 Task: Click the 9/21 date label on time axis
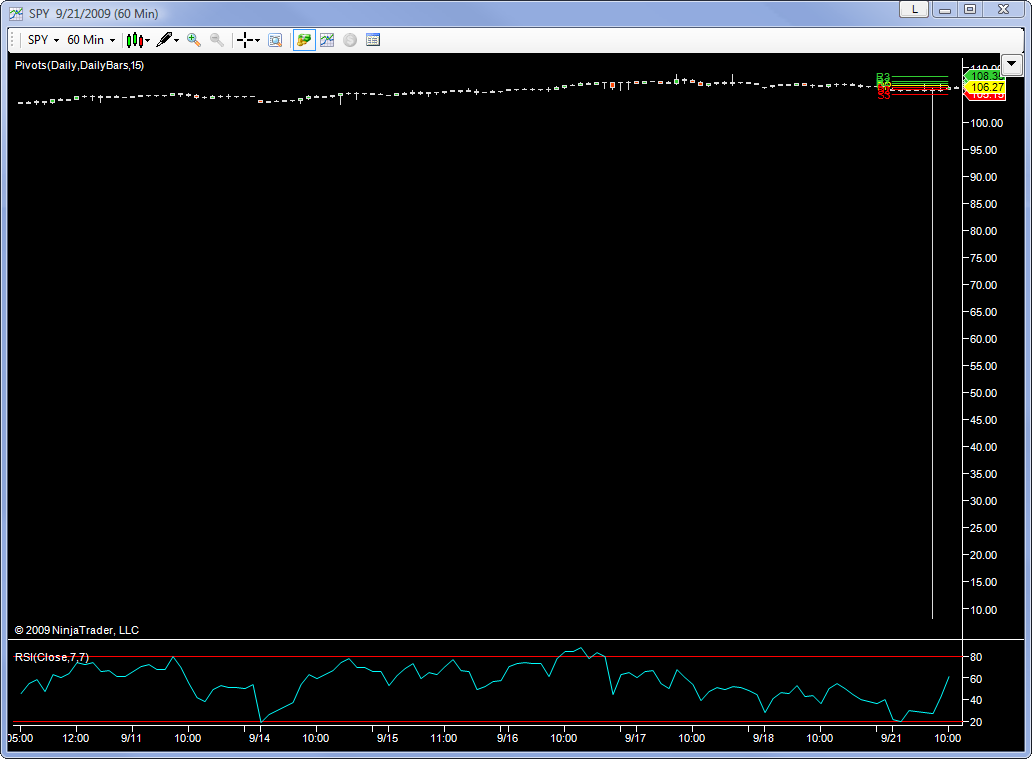(x=891, y=738)
